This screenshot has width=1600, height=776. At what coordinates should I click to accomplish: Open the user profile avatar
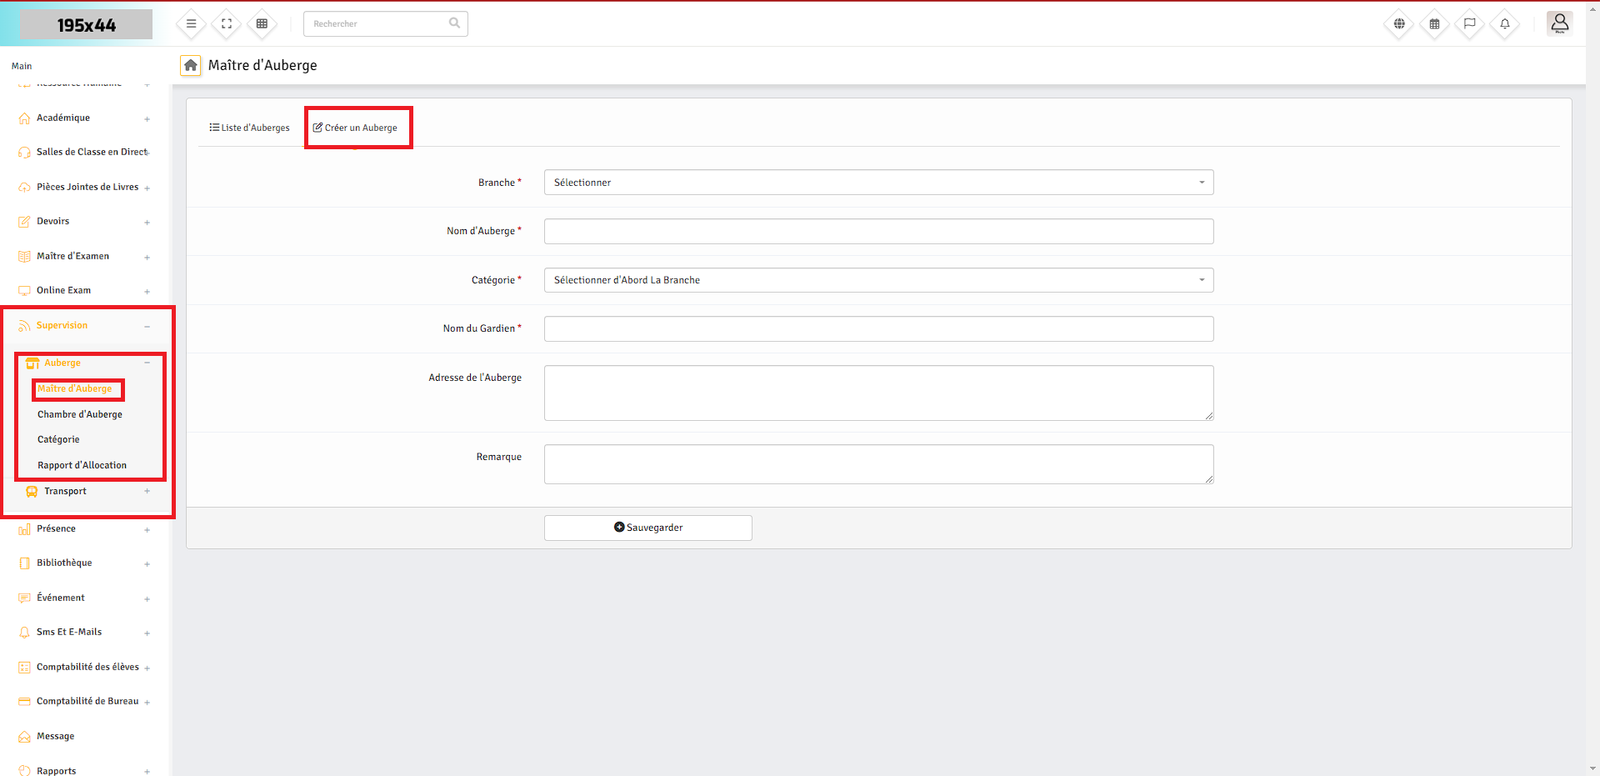coord(1559,23)
